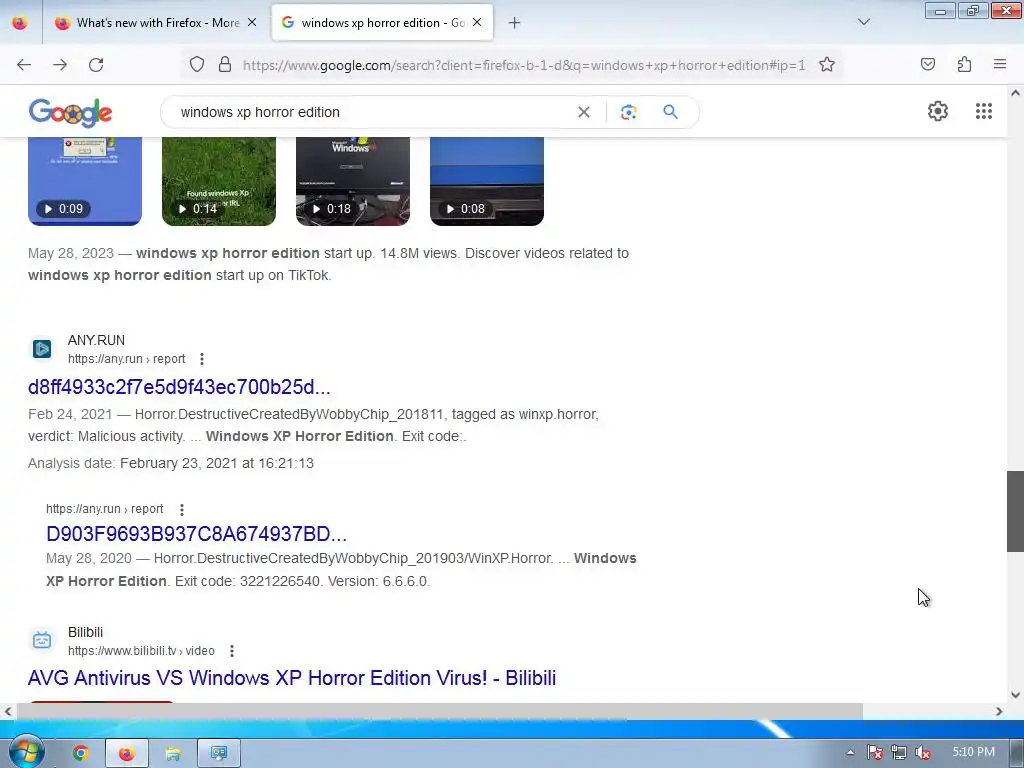List all tabs dropdown arrow

click(863, 22)
